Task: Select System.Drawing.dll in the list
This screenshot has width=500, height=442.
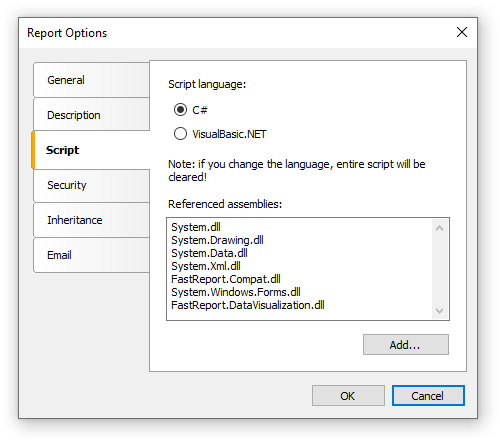Action: [217, 240]
